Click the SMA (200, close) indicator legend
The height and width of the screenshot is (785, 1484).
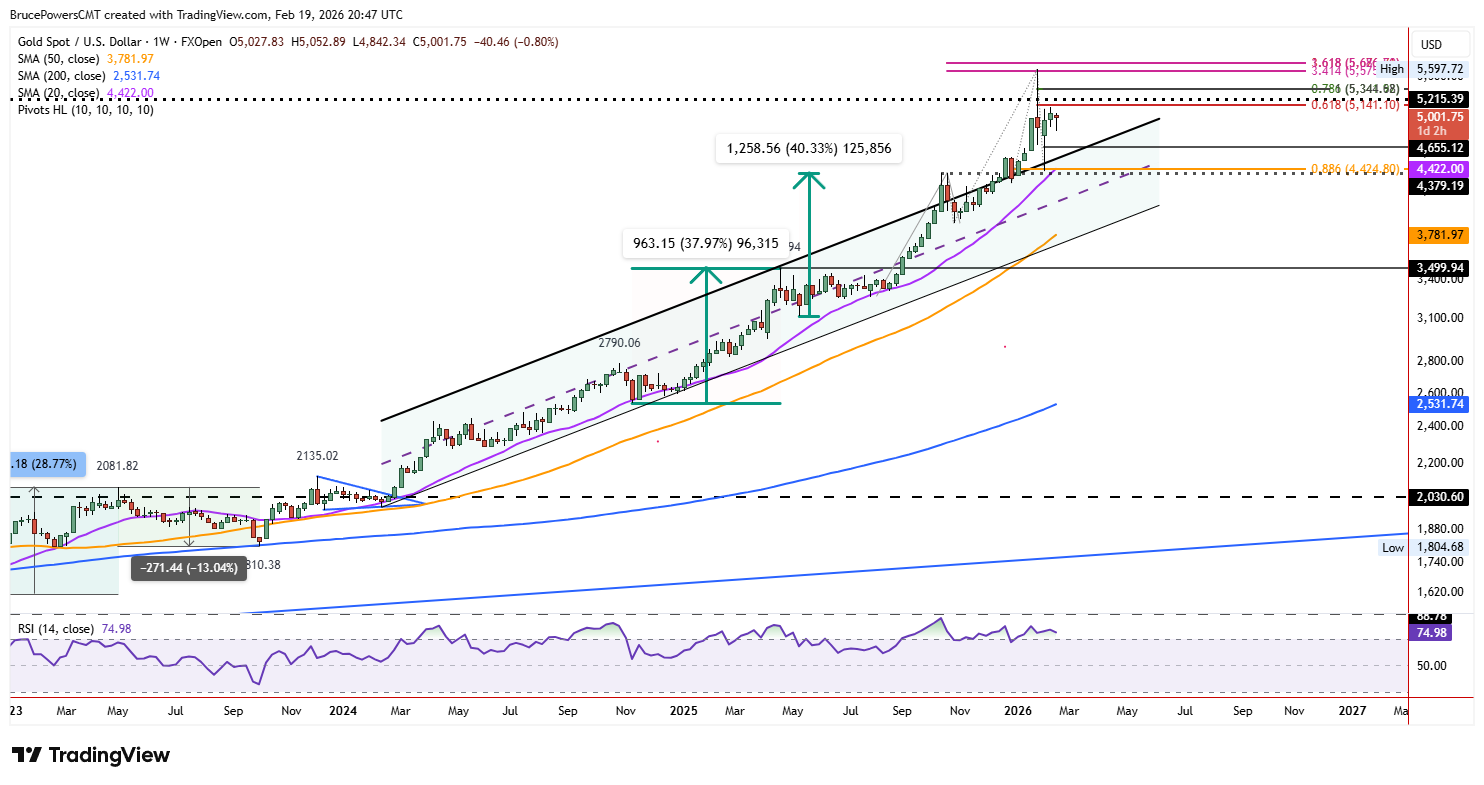click(62, 76)
